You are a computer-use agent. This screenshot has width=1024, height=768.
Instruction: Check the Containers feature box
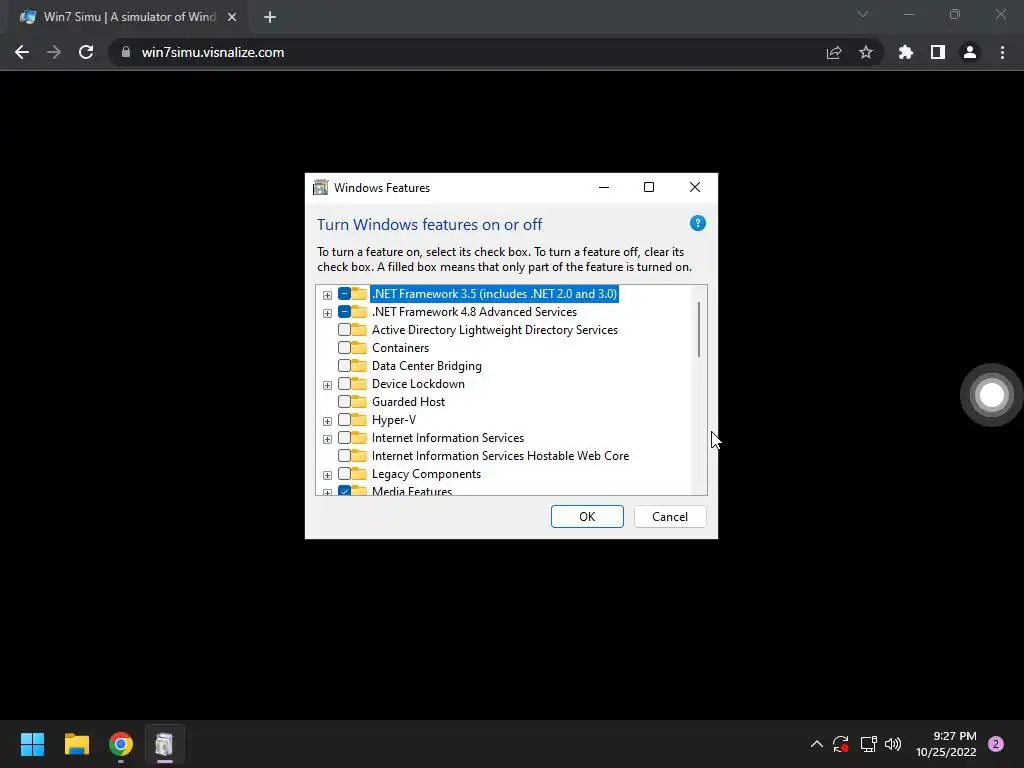(344, 347)
